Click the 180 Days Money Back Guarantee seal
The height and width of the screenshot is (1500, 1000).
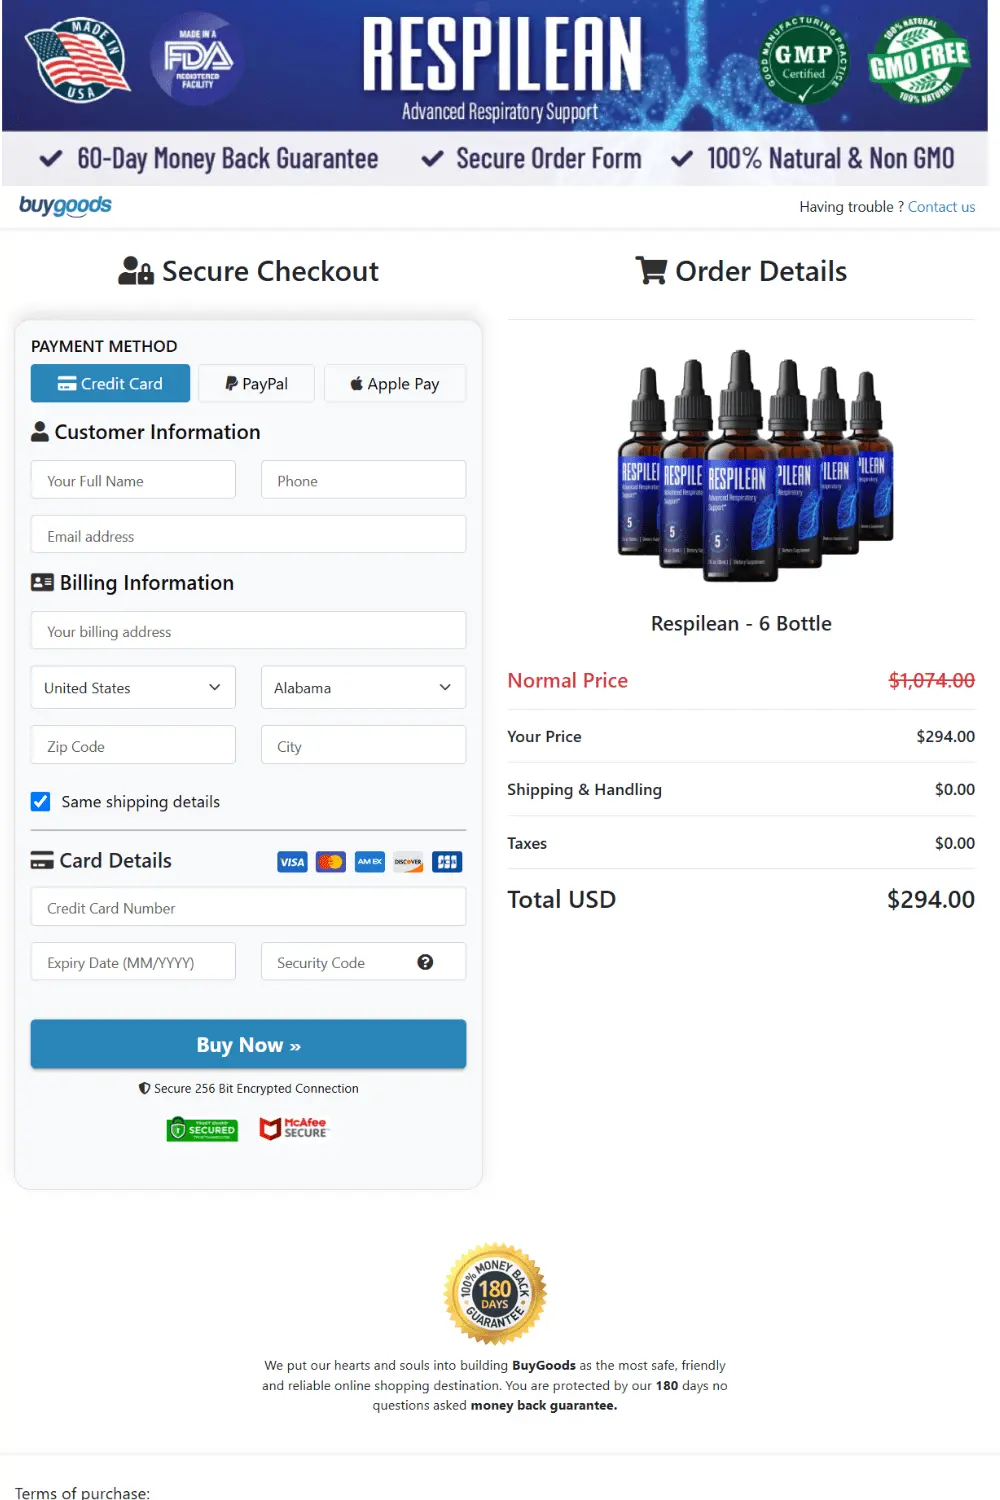click(494, 1292)
